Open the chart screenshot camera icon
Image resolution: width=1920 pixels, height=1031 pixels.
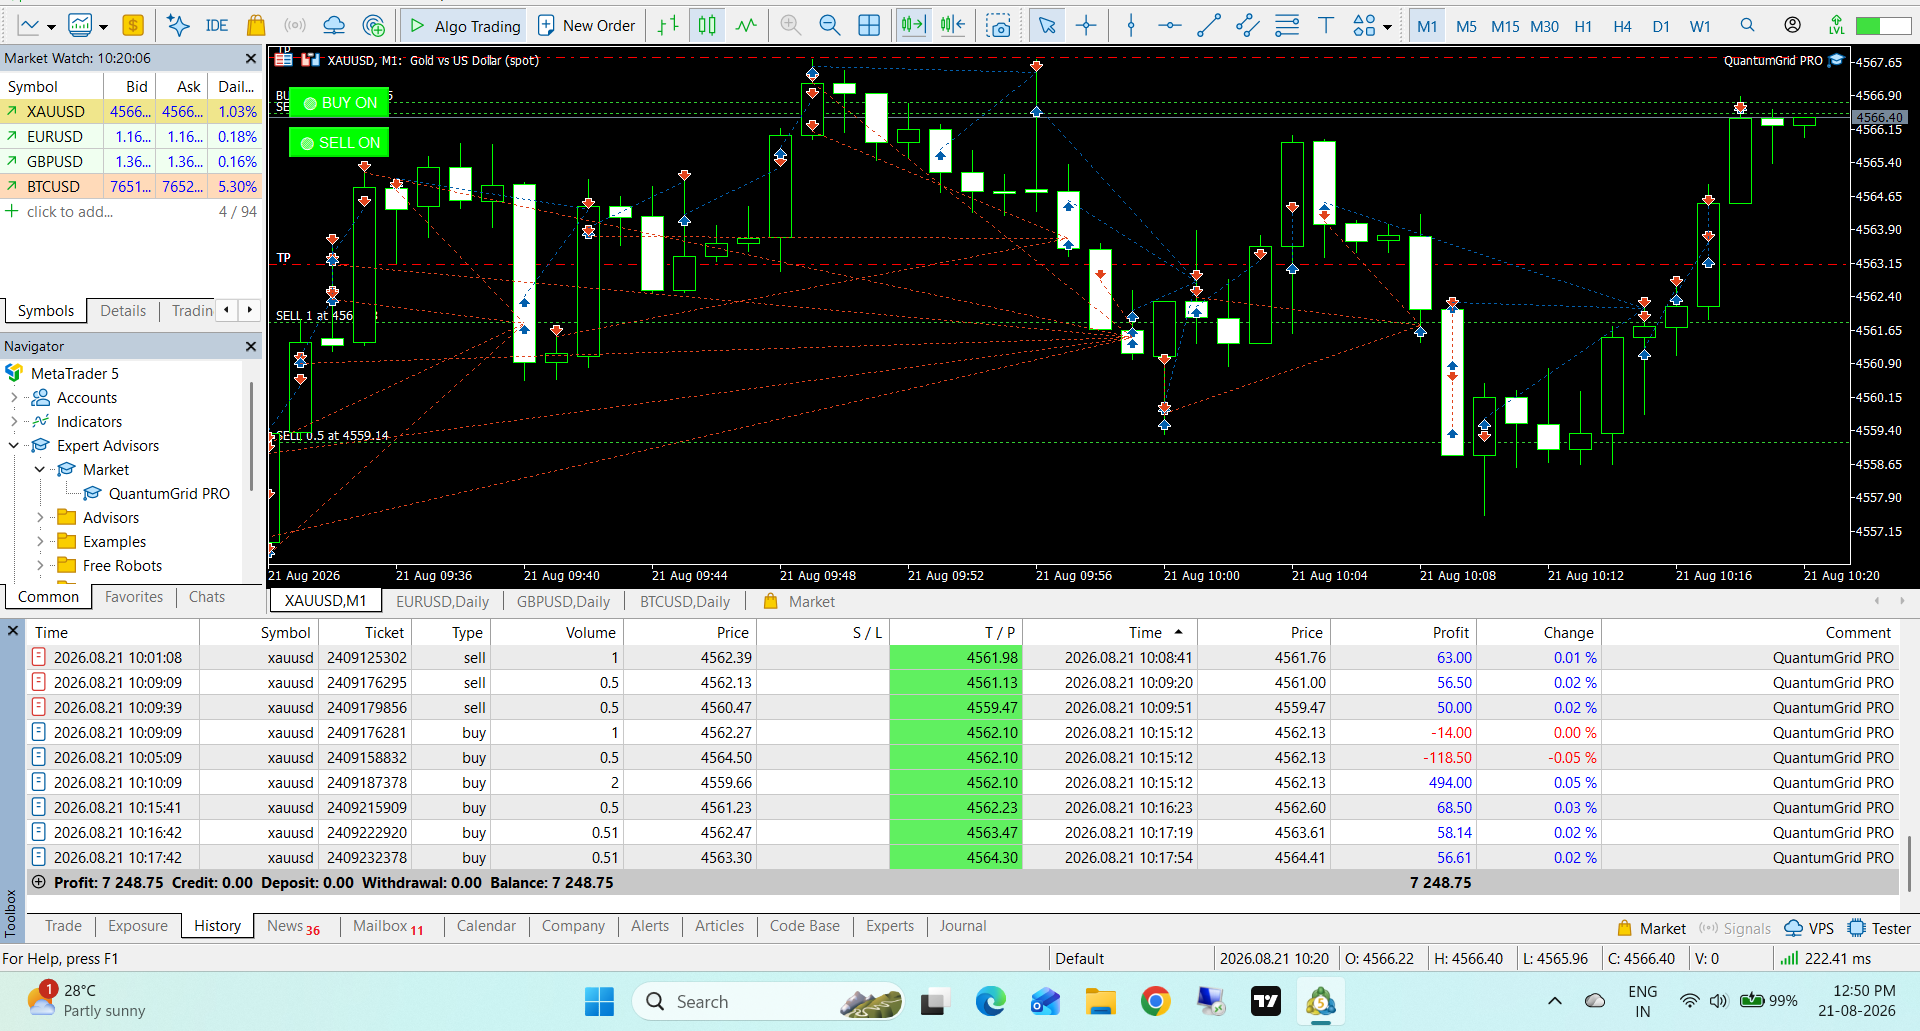pyautogui.click(x=998, y=26)
